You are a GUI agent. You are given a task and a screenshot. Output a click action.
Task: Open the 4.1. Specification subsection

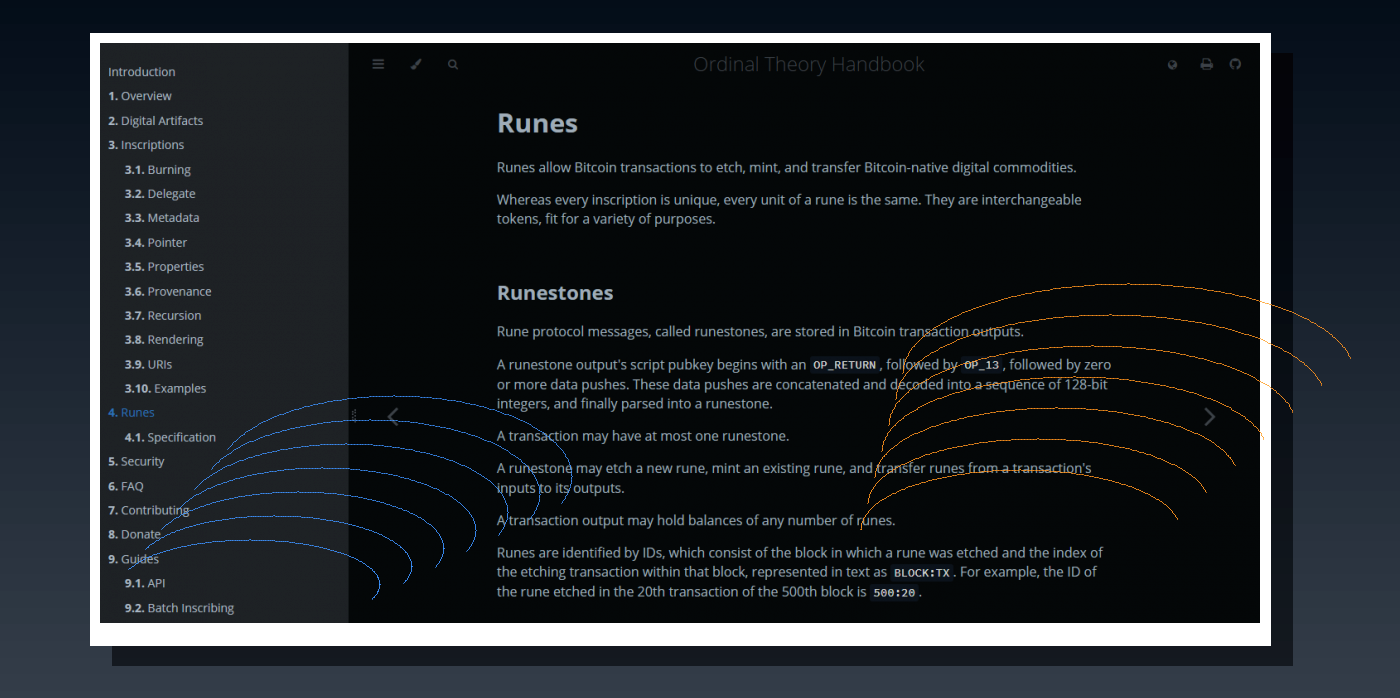click(x=170, y=437)
